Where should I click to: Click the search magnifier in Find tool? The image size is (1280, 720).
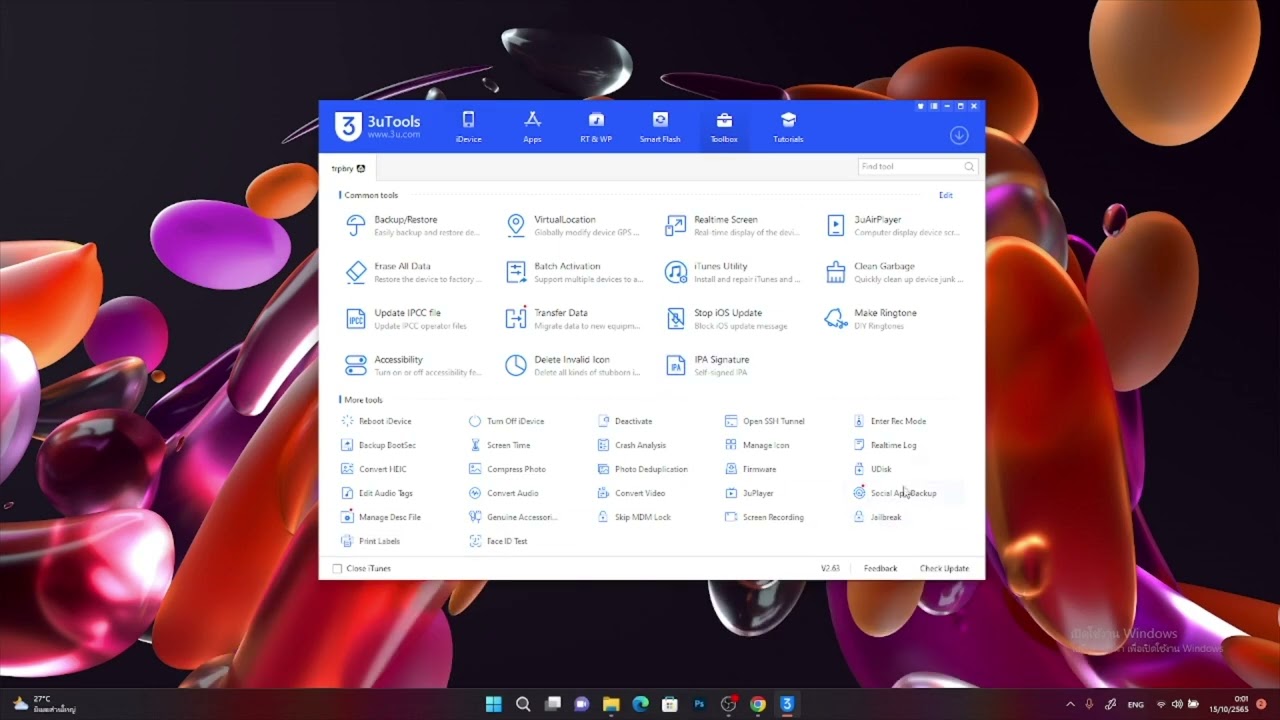point(969,167)
